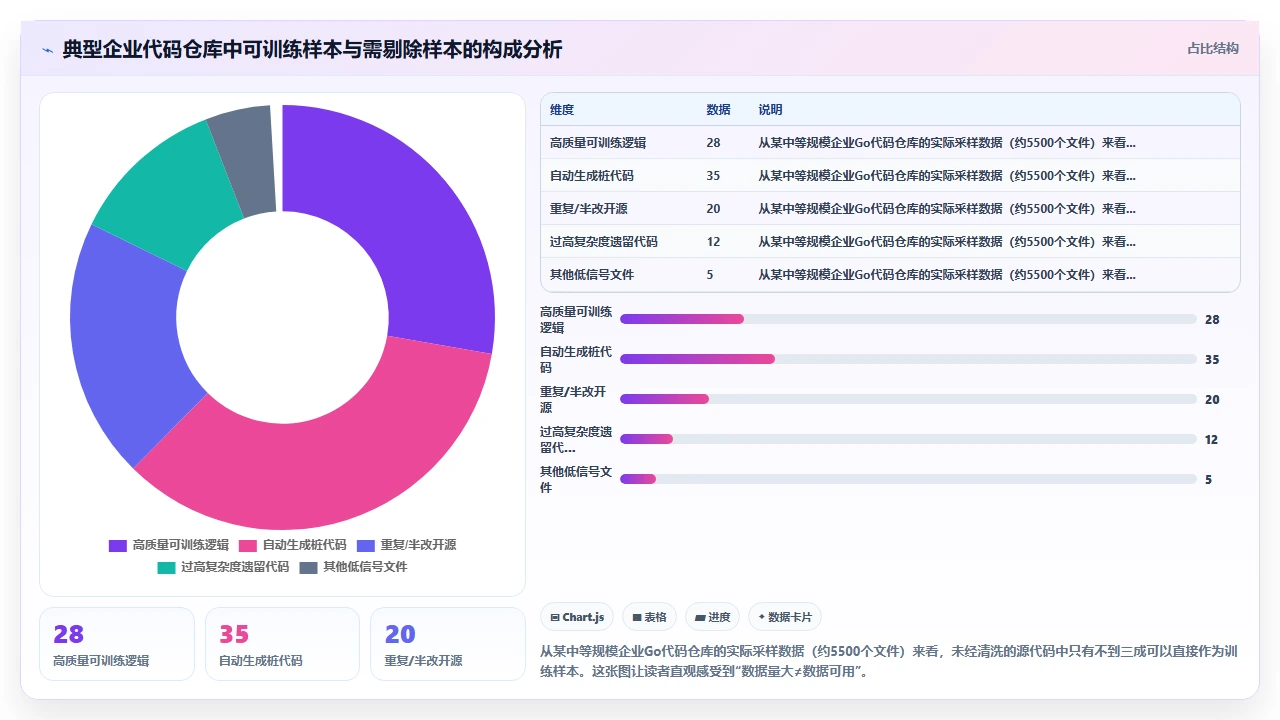Click the 维度 column header
Viewport: 1280px width, 720px height.
562,110
